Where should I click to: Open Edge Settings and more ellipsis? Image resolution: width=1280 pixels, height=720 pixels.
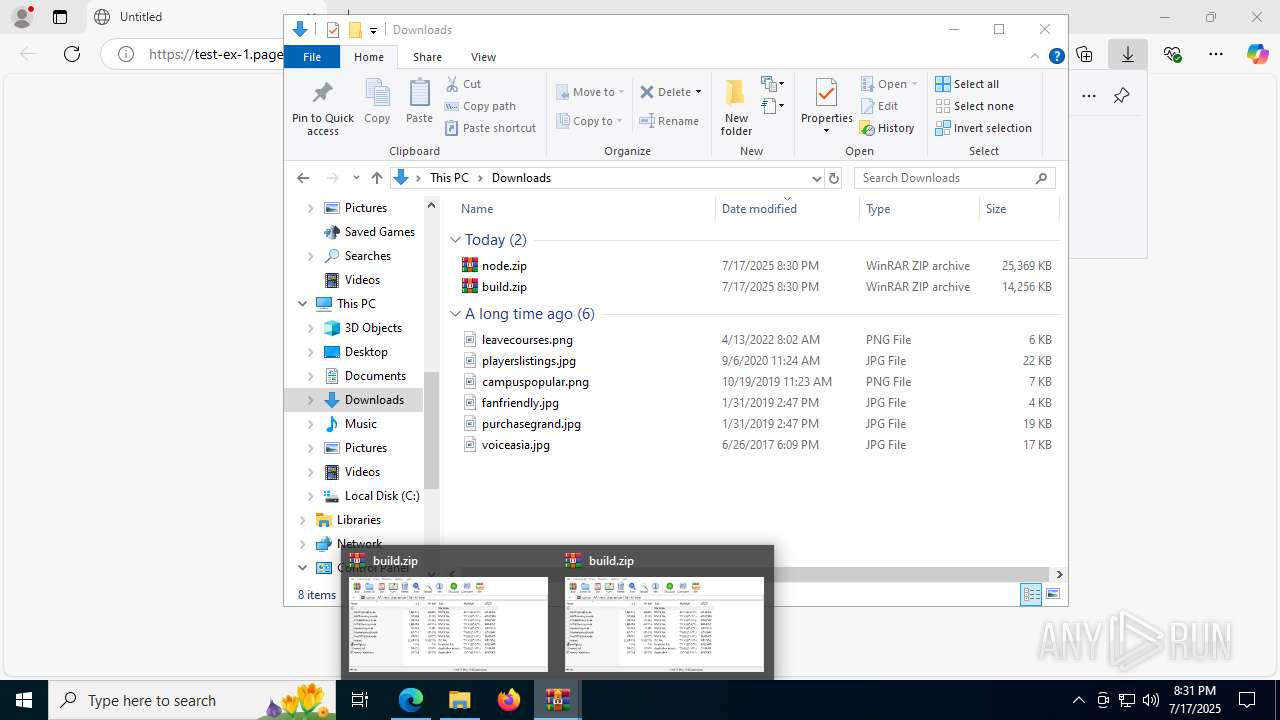[x=1215, y=54]
